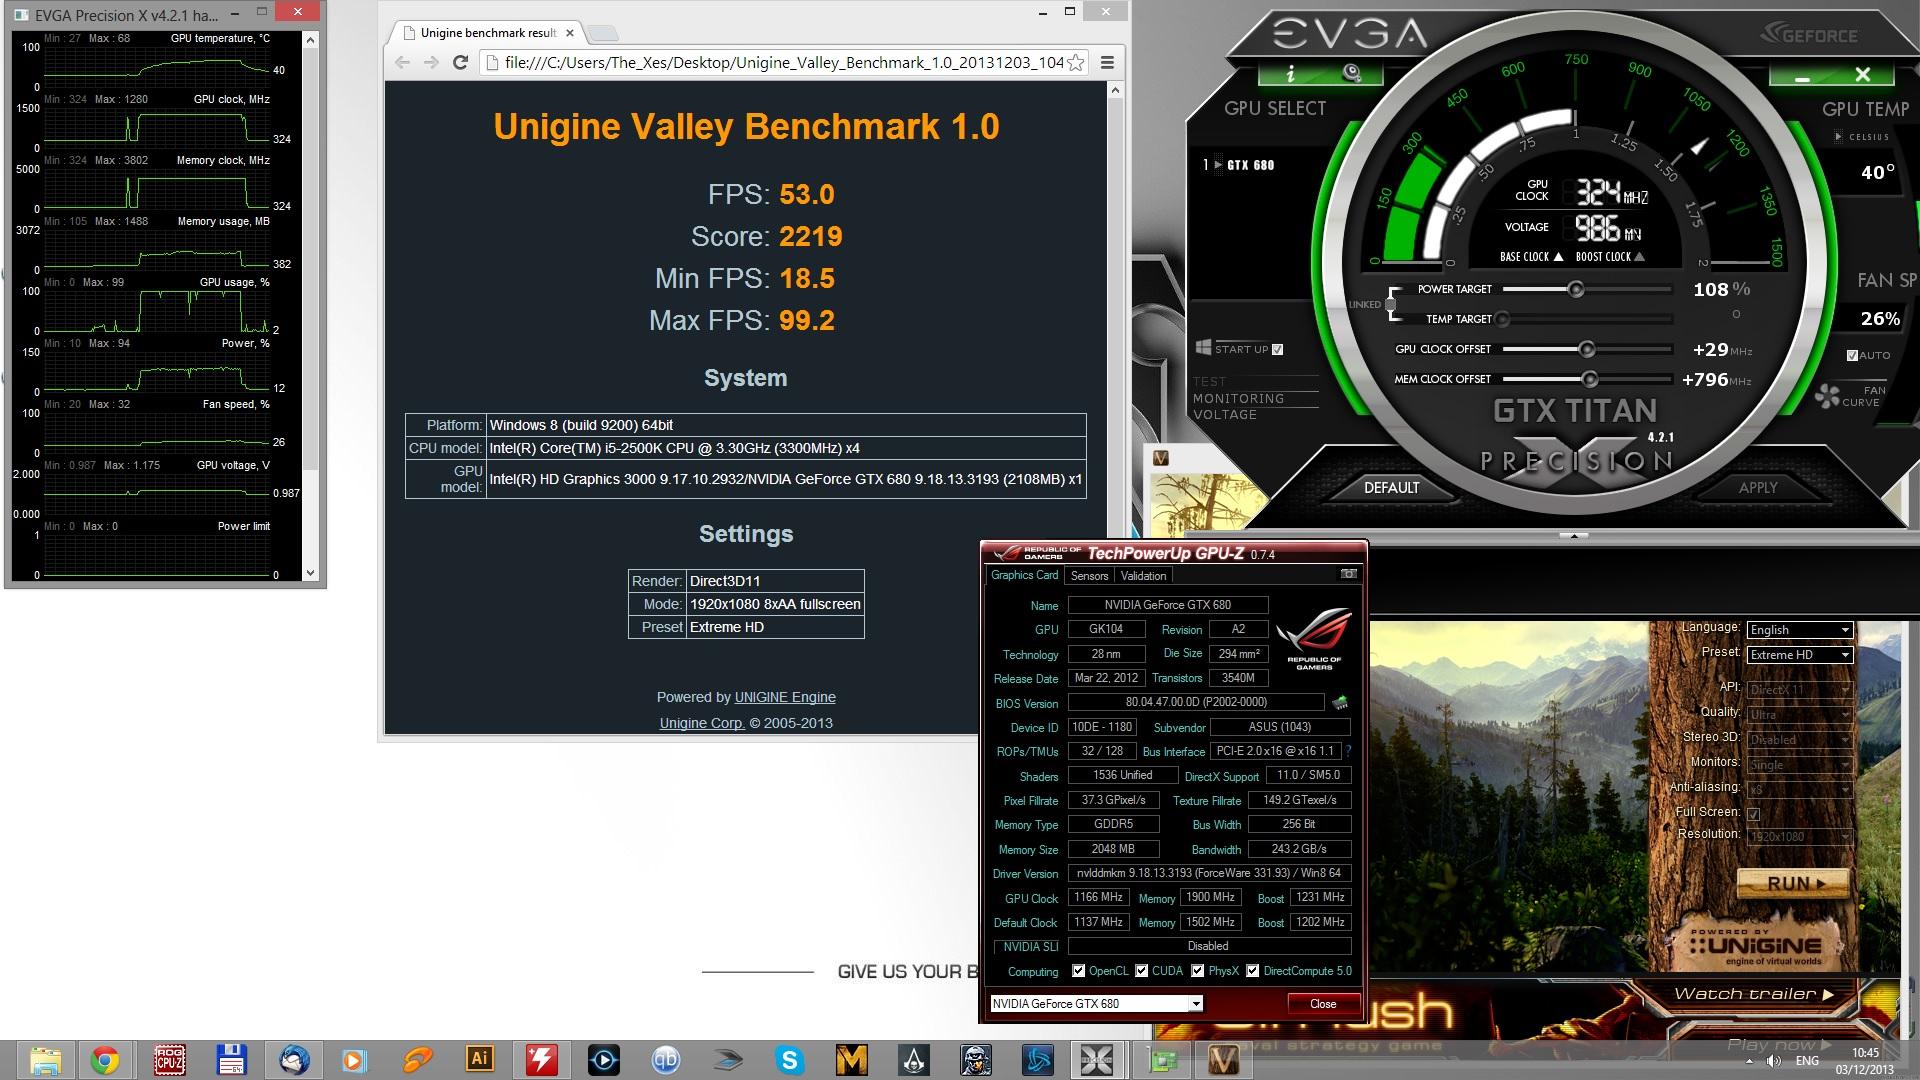Click the monitor window's scroll down arrow
This screenshot has width=1920, height=1080.
[310, 573]
